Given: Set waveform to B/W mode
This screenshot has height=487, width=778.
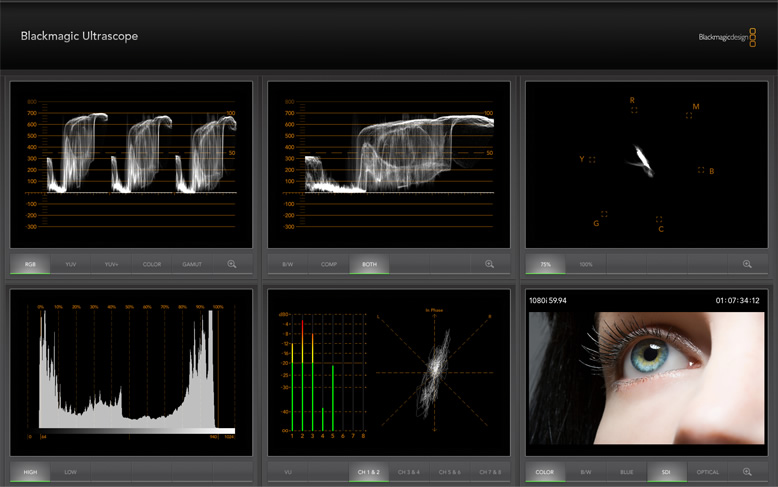Looking at the screenshot, I should coord(288,264).
